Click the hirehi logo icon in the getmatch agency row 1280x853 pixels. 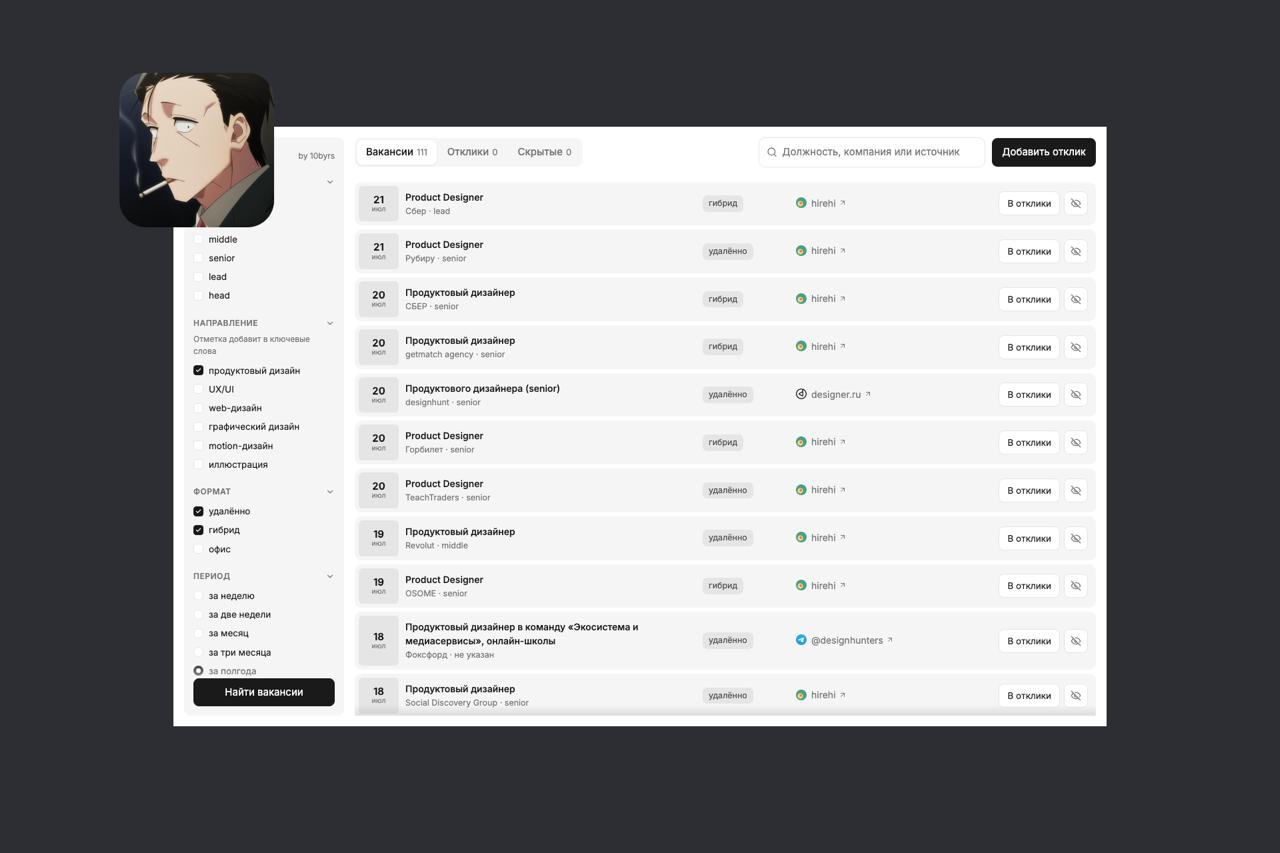pos(801,346)
